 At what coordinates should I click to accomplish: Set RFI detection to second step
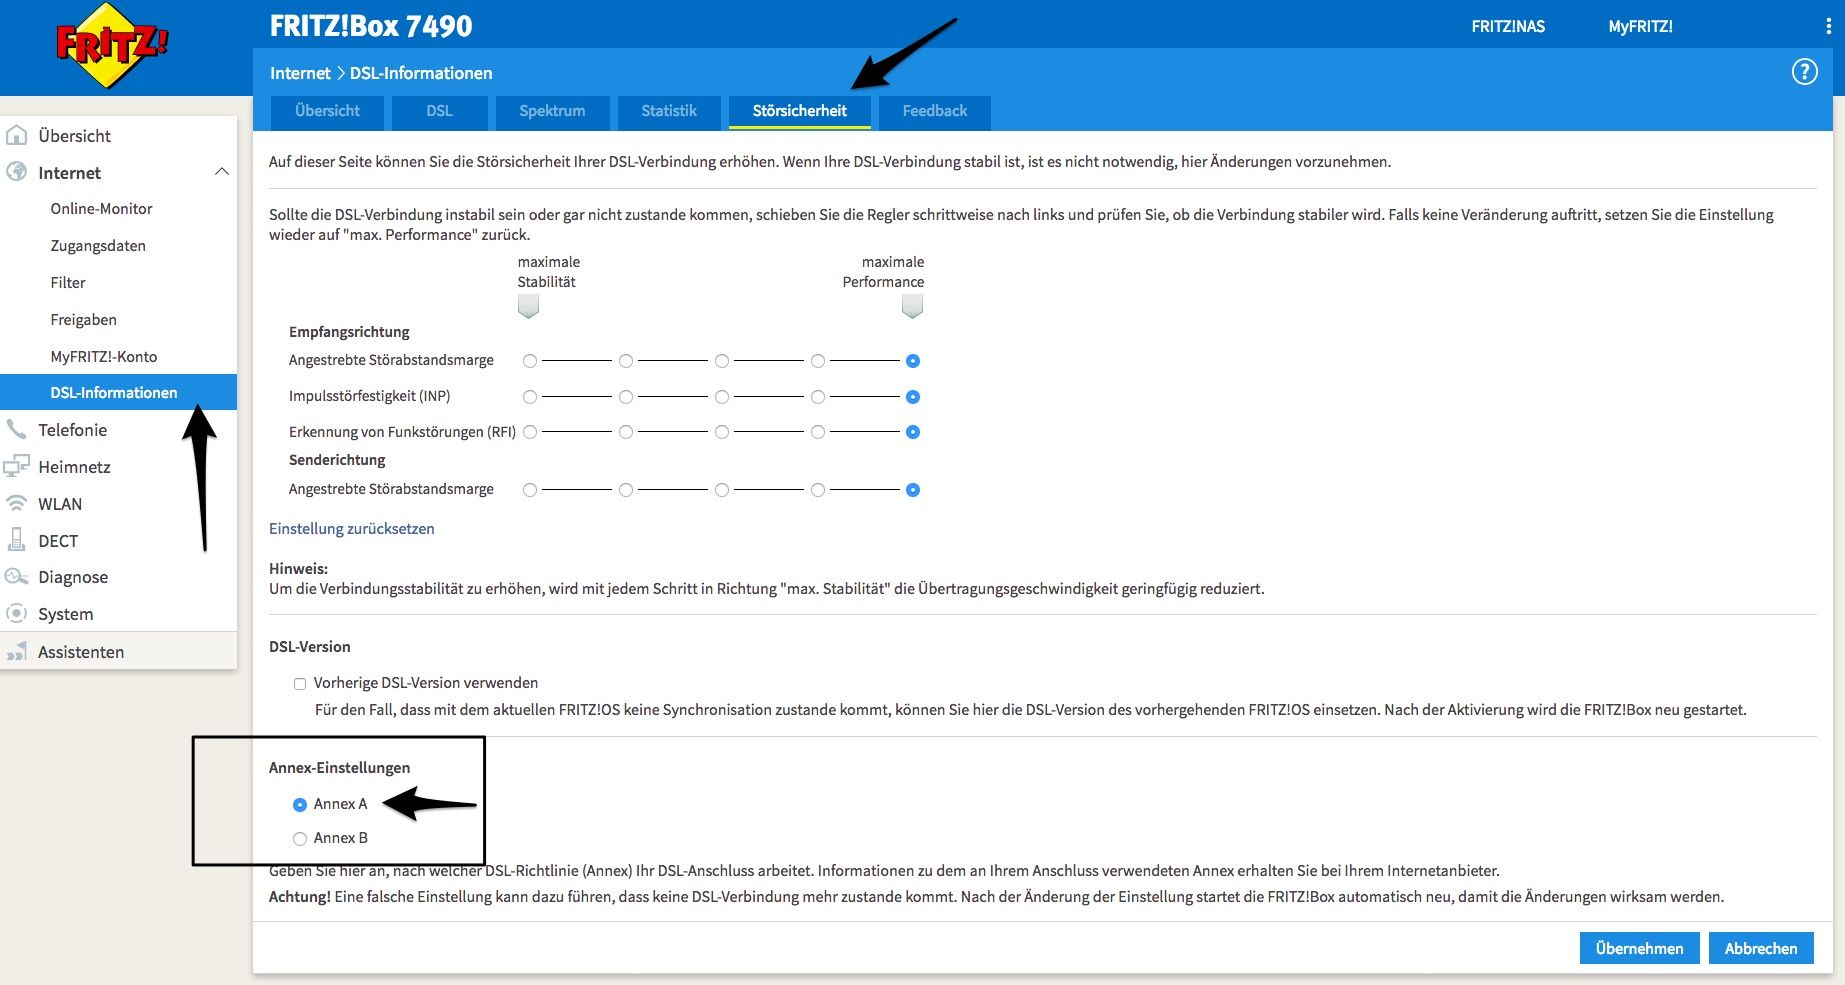click(x=626, y=432)
